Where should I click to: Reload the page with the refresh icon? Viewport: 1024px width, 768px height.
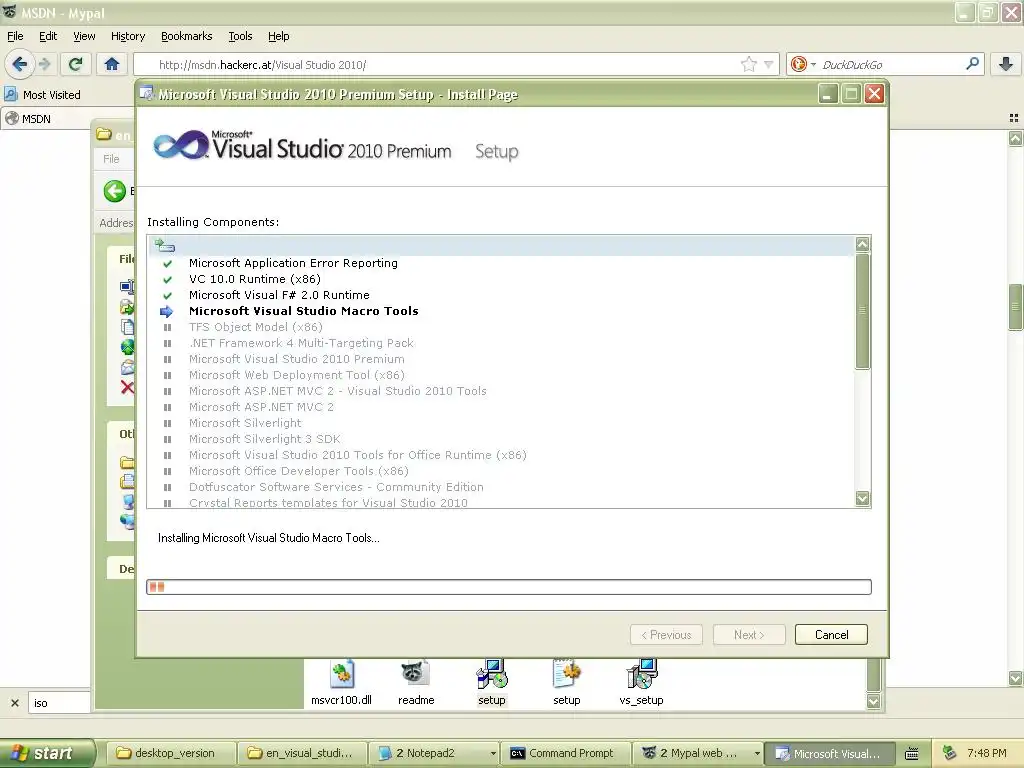[75, 64]
